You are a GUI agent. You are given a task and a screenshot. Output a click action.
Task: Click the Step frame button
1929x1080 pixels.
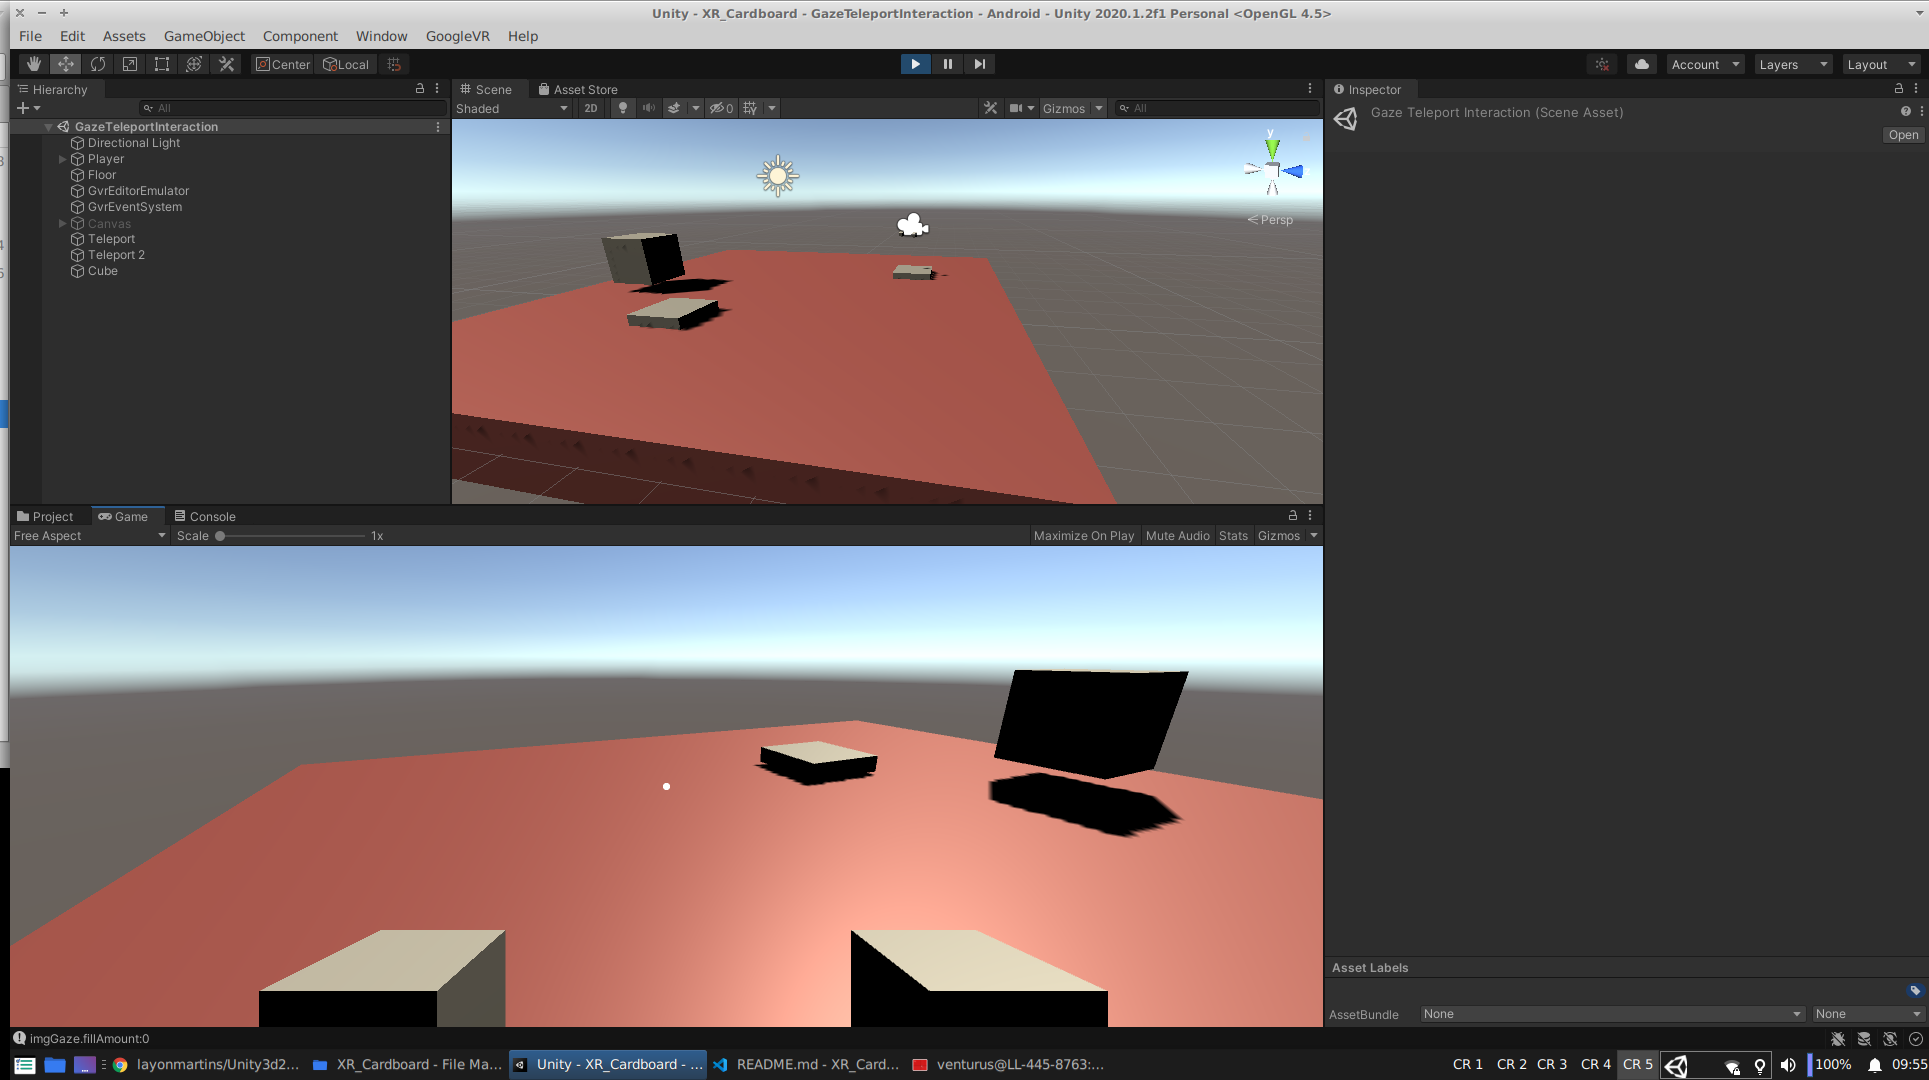click(x=980, y=64)
